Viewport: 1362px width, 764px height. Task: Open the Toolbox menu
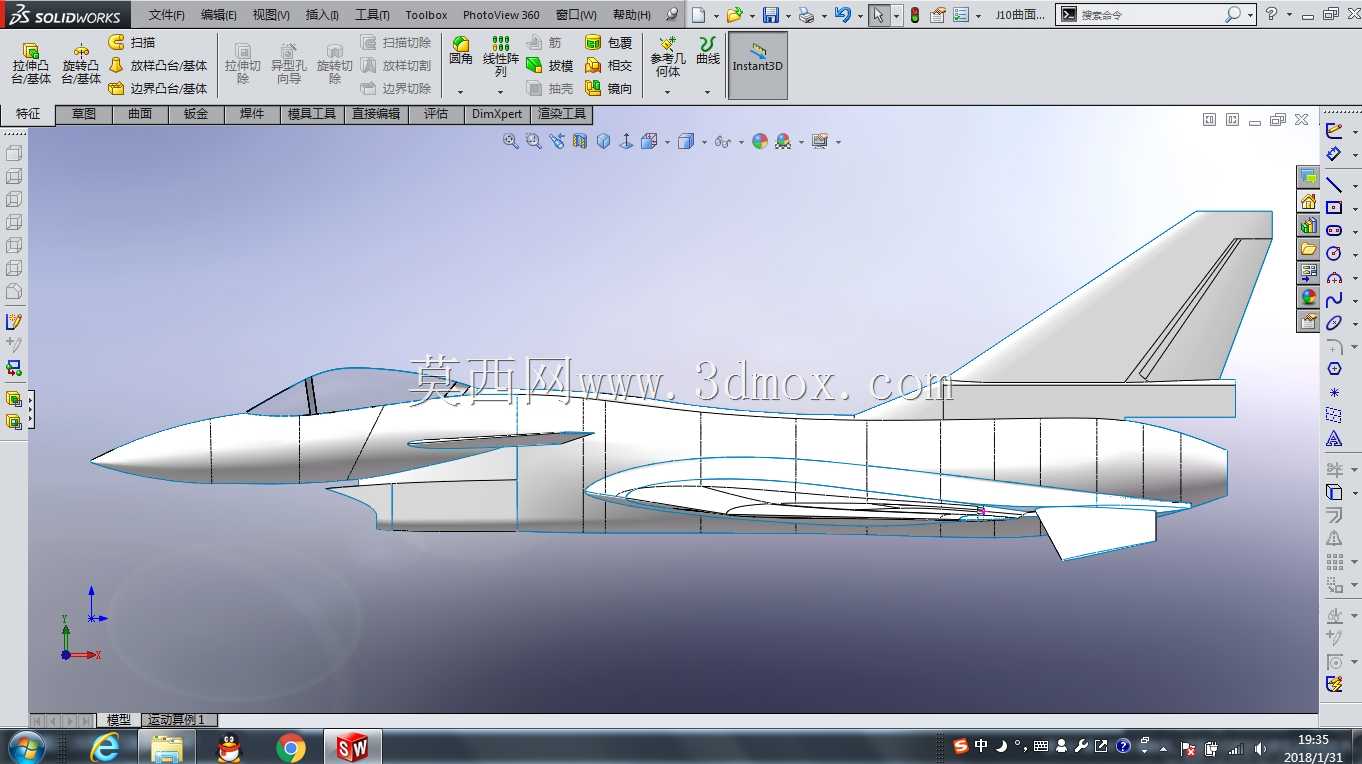(426, 15)
